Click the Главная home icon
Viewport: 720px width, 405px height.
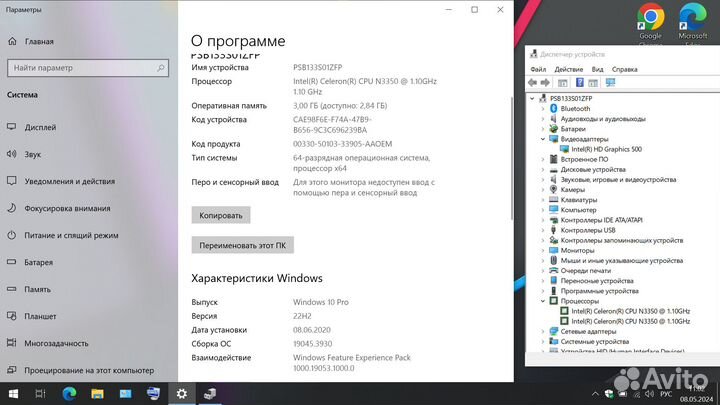pyautogui.click(x=11, y=42)
